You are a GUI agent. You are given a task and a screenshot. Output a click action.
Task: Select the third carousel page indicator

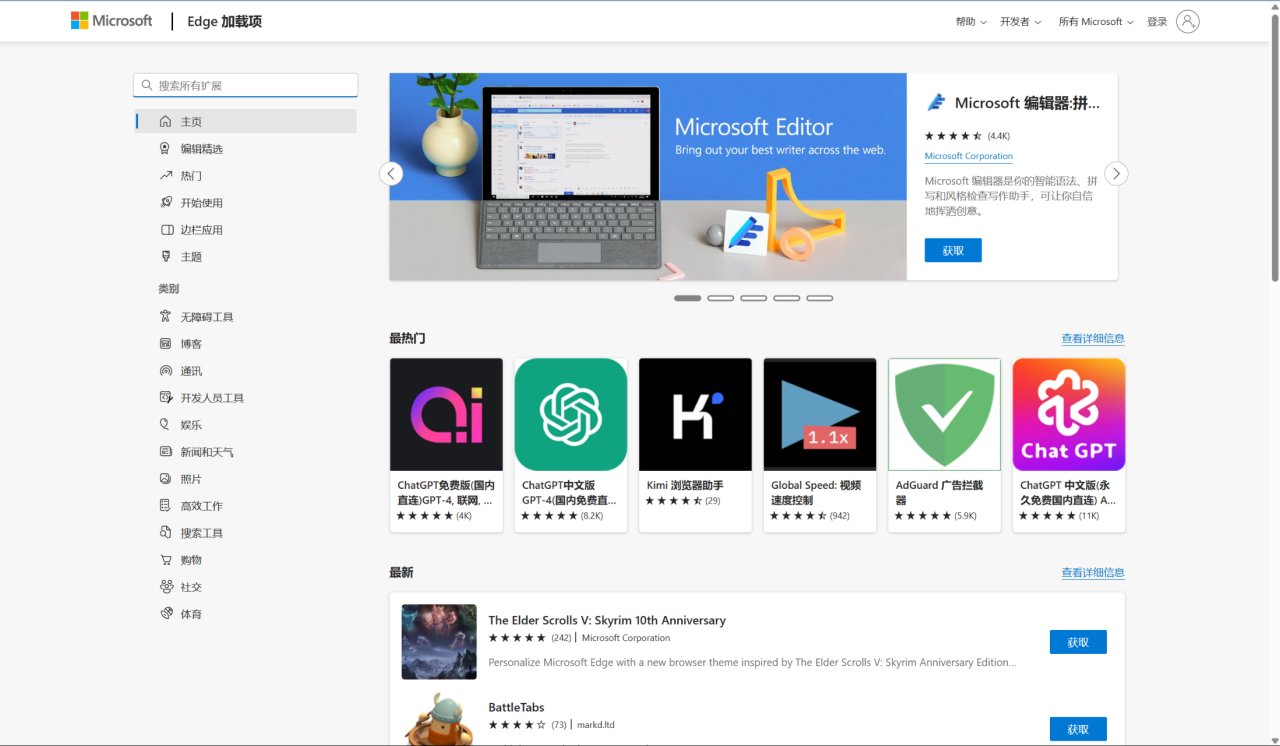click(x=754, y=298)
